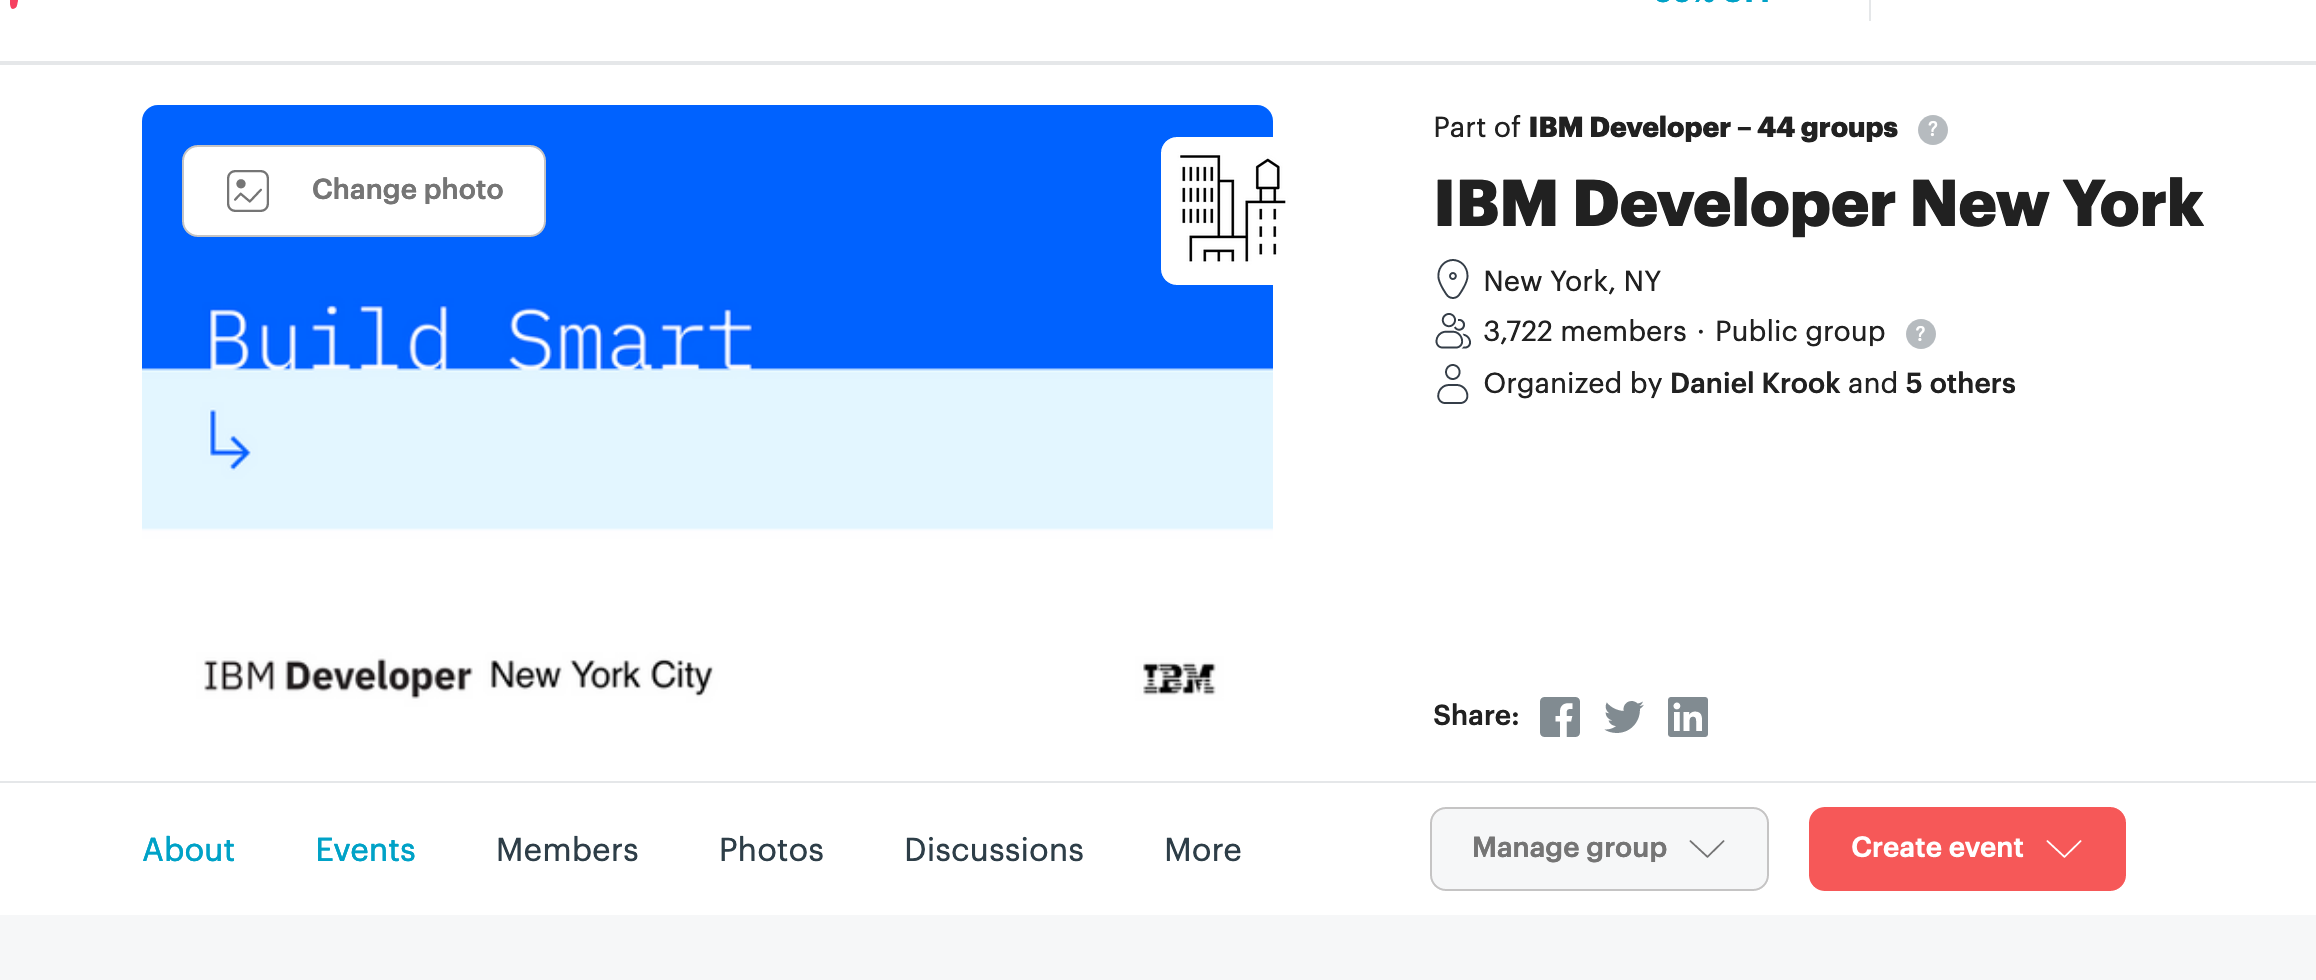This screenshot has height=980, width=2316.
Task: Open IBM Developer – 44 groups link
Action: [1713, 128]
